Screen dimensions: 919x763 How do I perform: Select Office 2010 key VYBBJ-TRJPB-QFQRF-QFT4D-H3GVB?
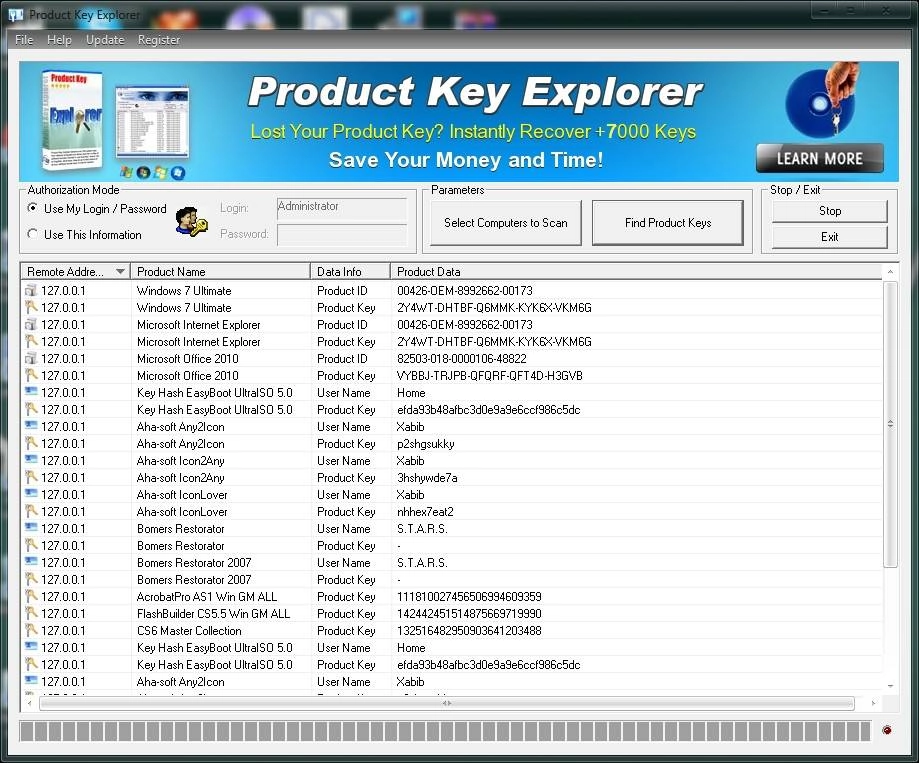click(x=489, y=376)
